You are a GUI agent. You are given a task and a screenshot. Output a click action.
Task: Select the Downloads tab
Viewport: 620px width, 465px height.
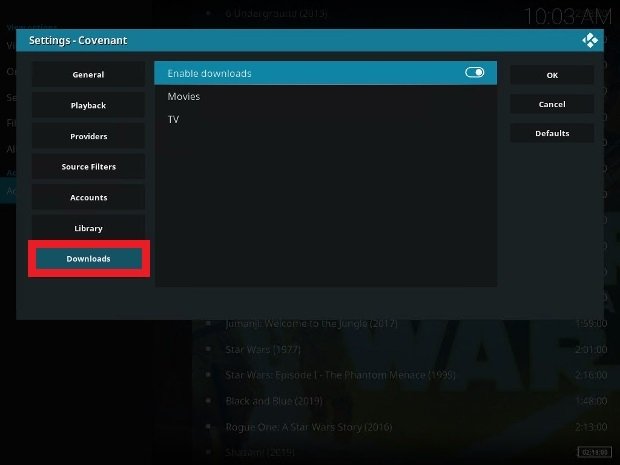[x=89, y=259]
